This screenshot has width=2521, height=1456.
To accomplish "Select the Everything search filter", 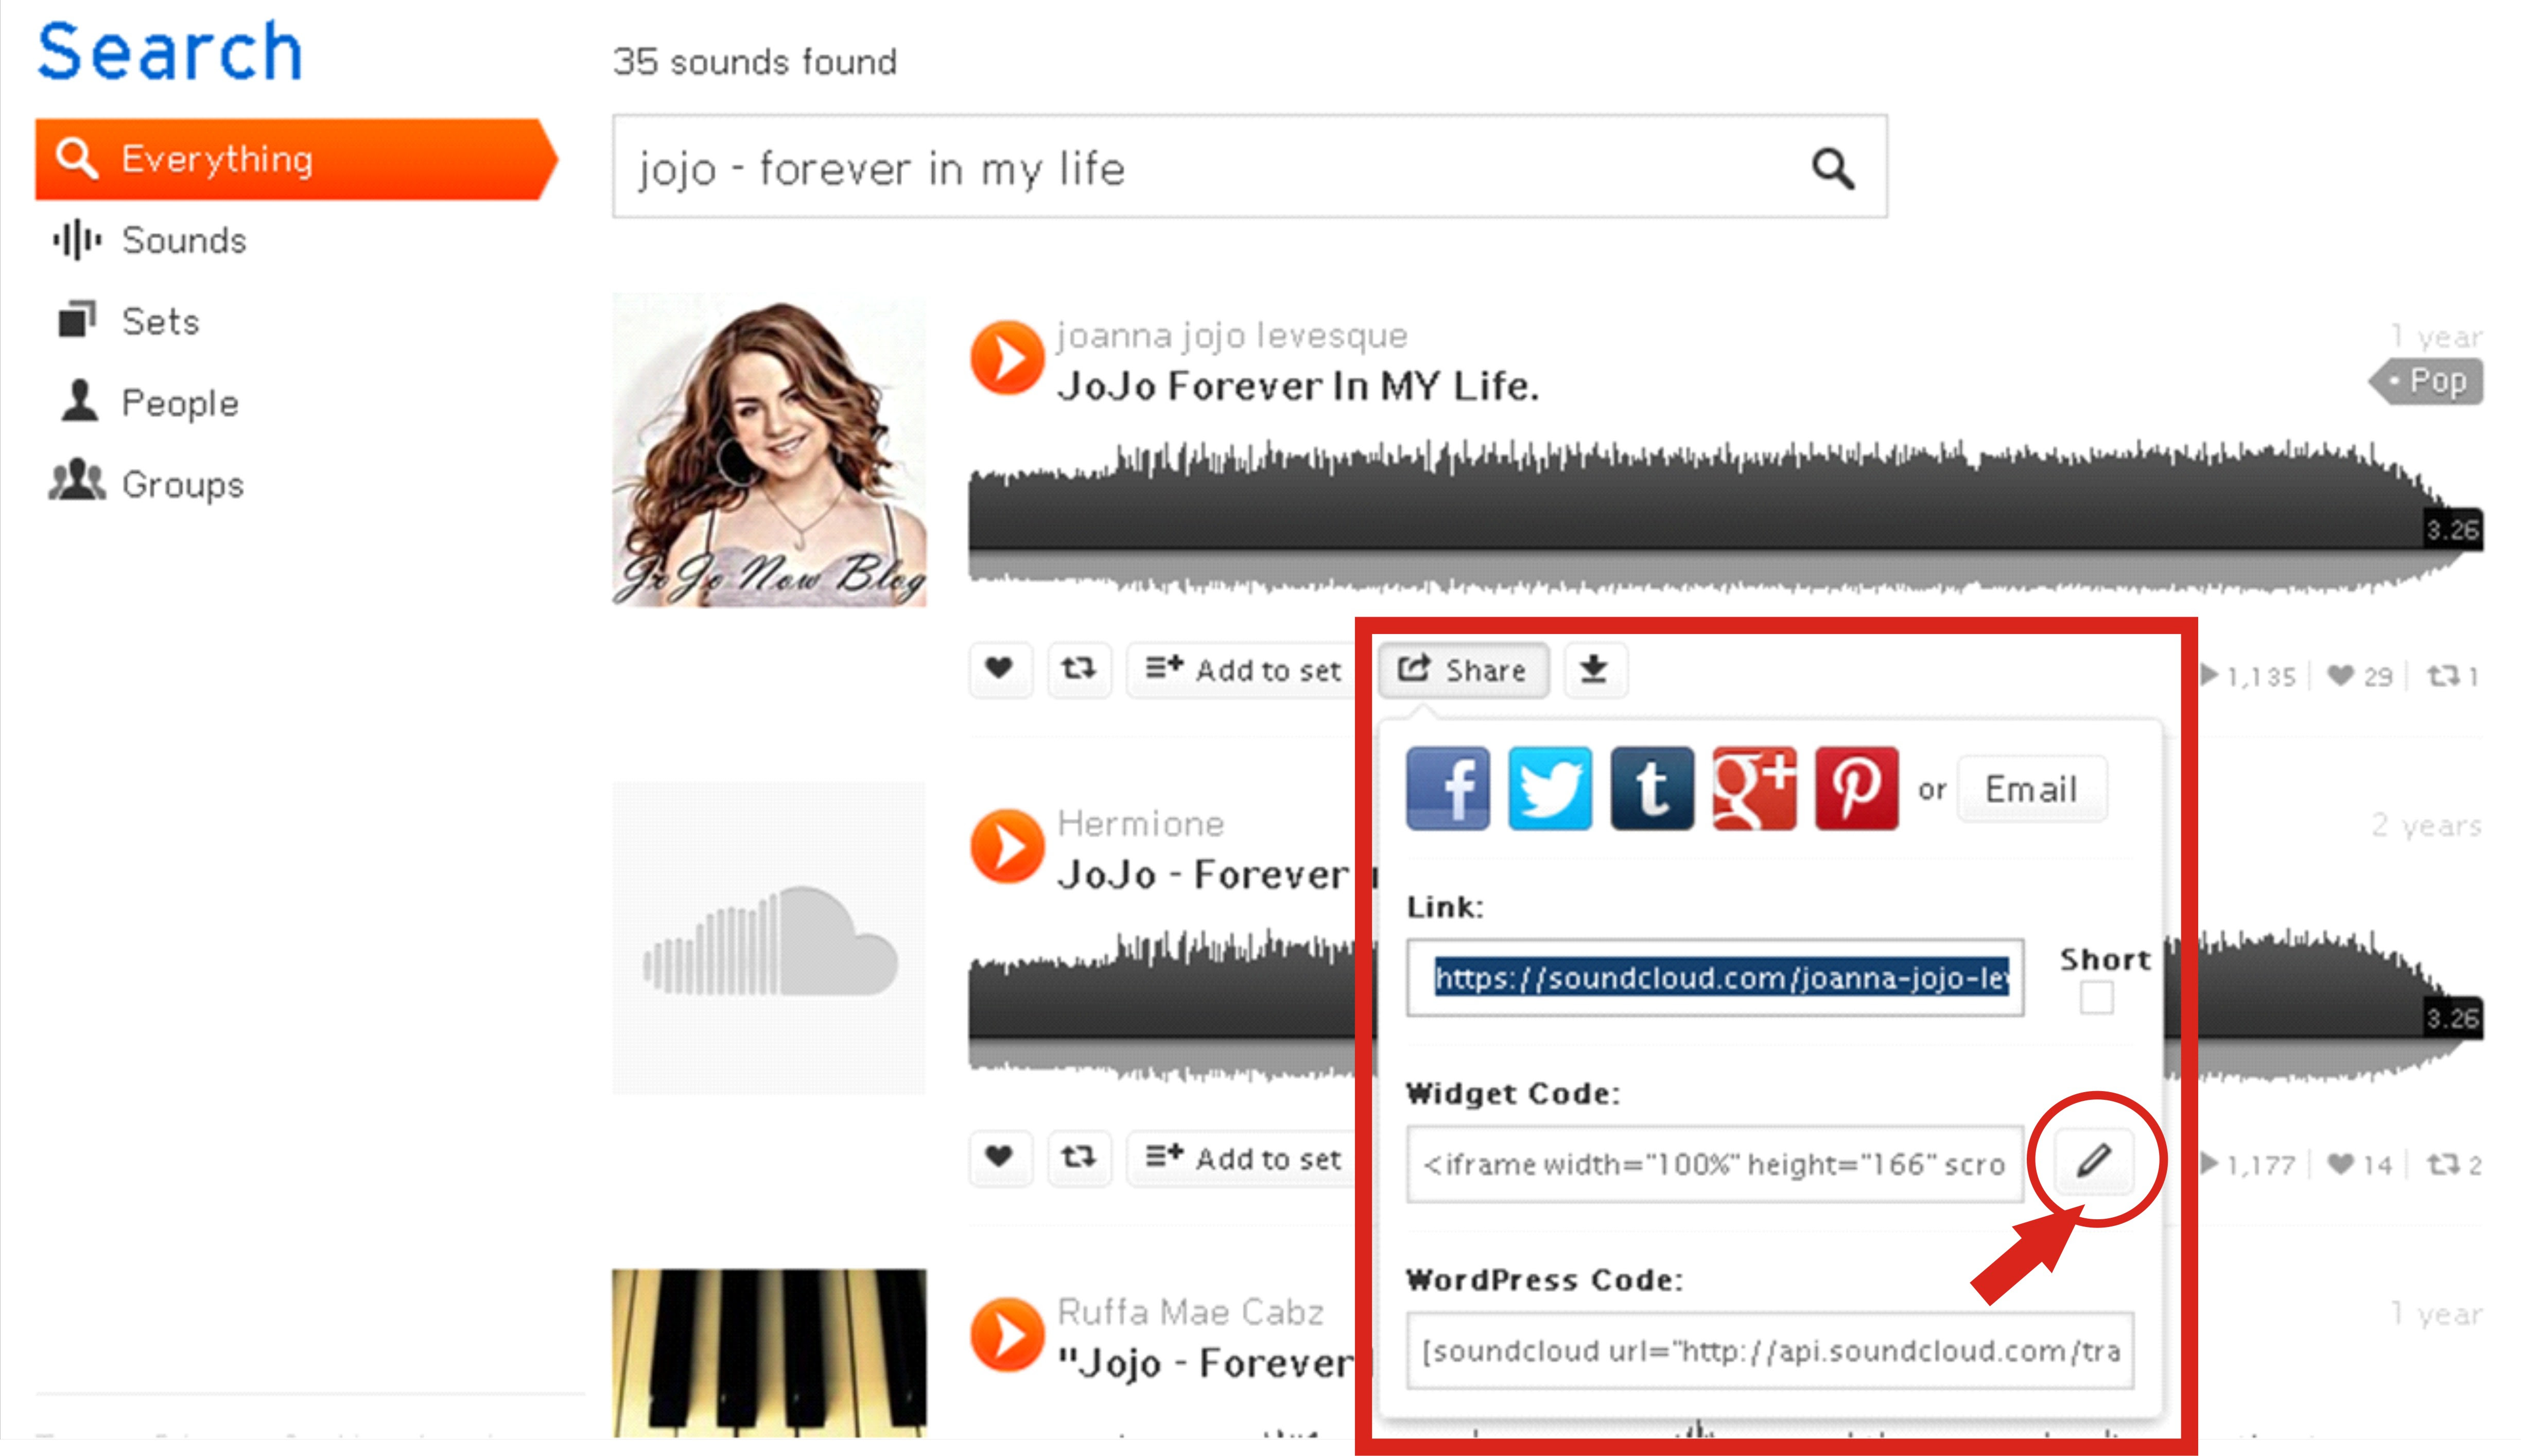I will click(296, 159).
